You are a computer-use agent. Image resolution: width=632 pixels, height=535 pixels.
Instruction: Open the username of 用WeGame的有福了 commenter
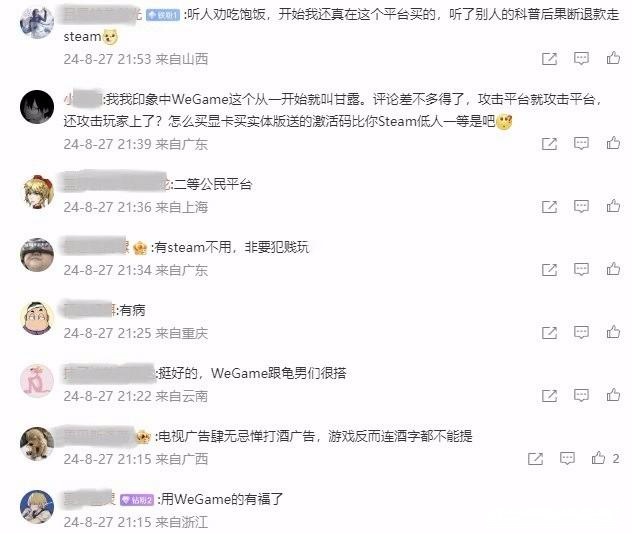pos(89,499)
